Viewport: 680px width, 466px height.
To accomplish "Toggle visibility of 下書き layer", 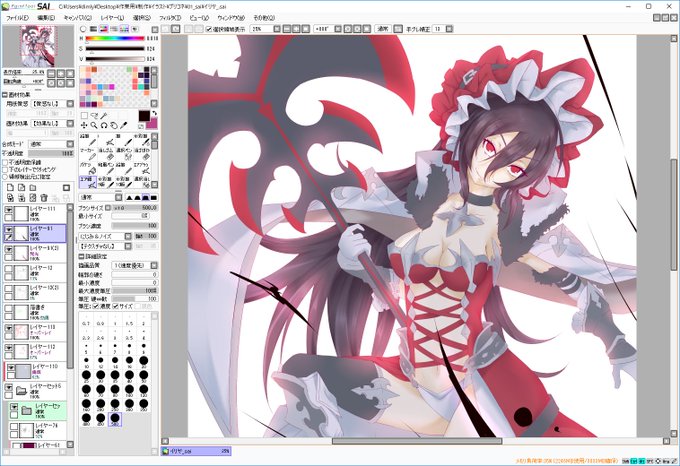I will coord(8,308).
